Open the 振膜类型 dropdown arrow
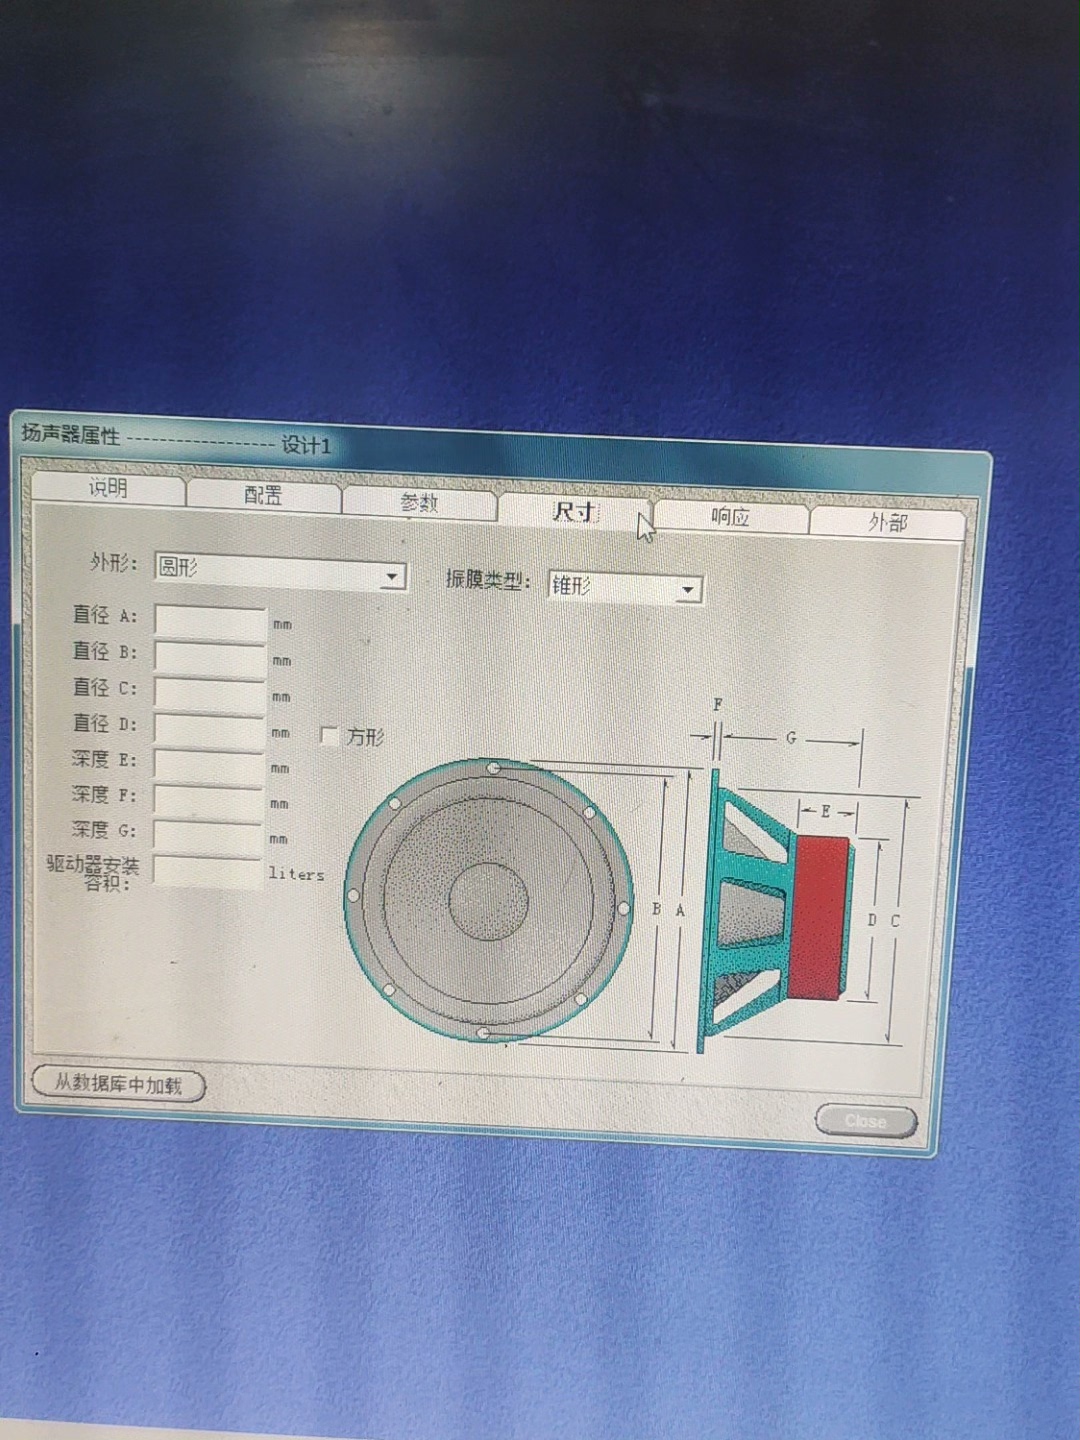 (687, 590)
